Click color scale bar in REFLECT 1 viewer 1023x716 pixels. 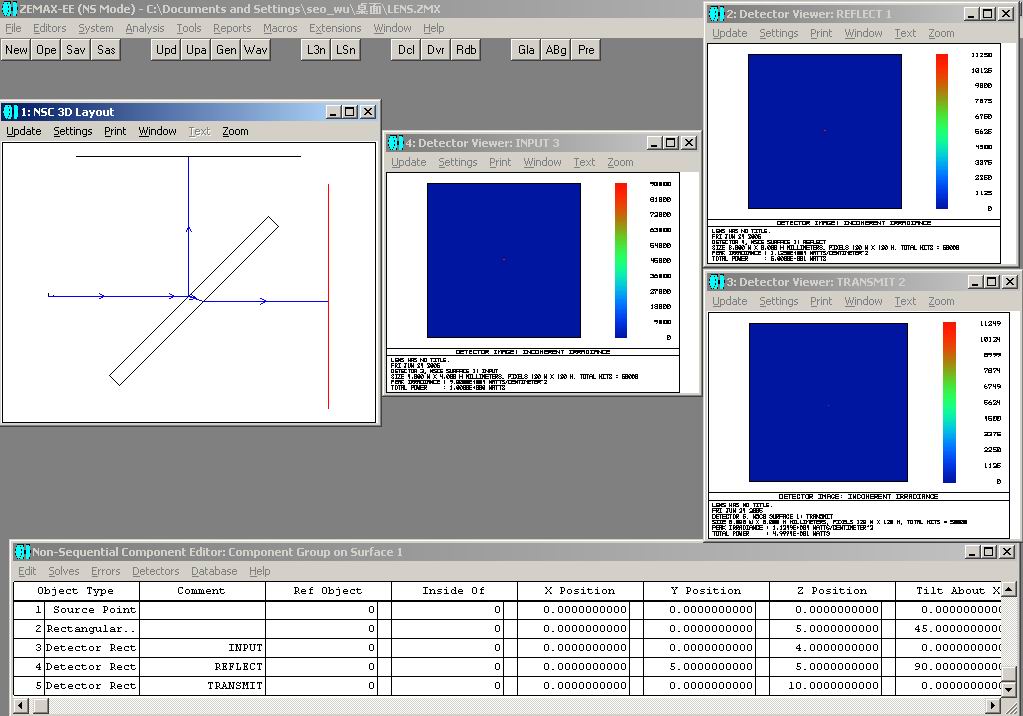tap(941, 131)
